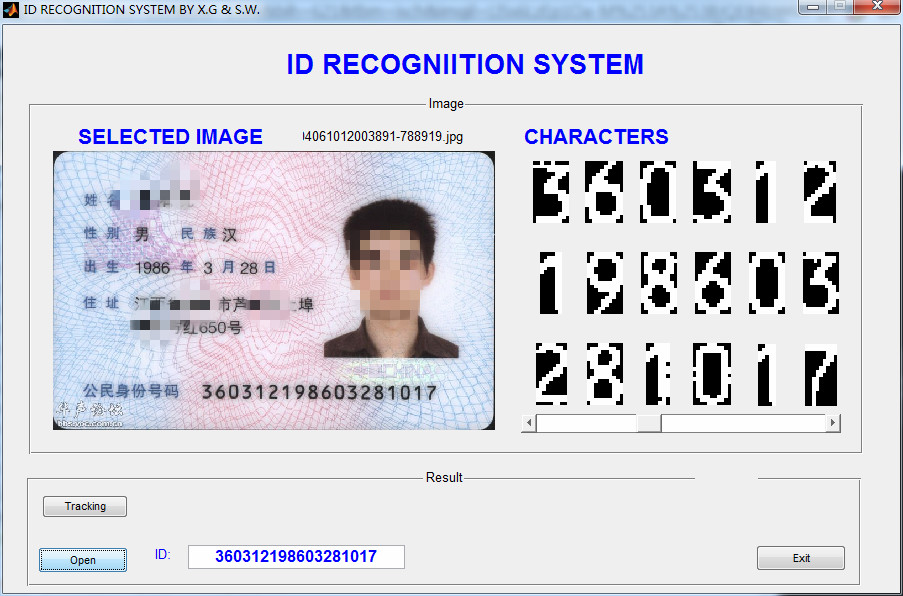The width and height of the screenshot is (903, 596).
Task: Click digit 8 in the bottom character row
Action: pos(604,375)
